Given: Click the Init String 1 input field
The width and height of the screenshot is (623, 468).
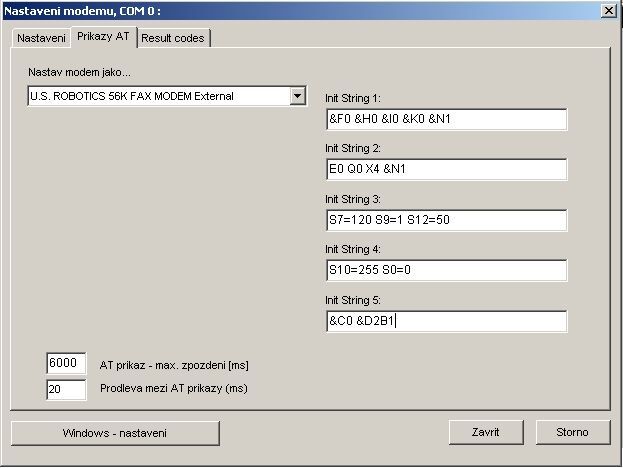Looking at the screenshot, I should coord(446,120).
